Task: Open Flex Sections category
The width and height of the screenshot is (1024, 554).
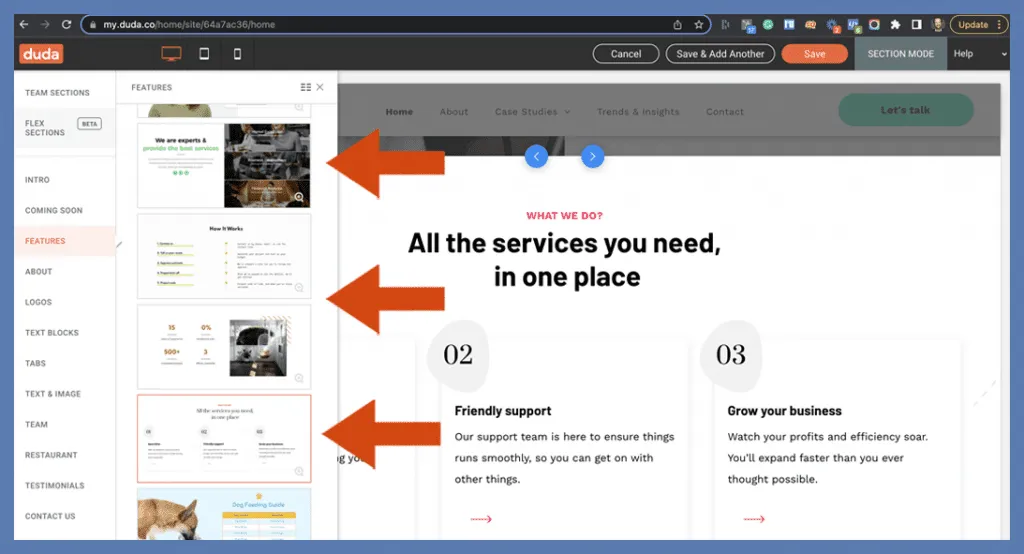Action: coord(63,127)
